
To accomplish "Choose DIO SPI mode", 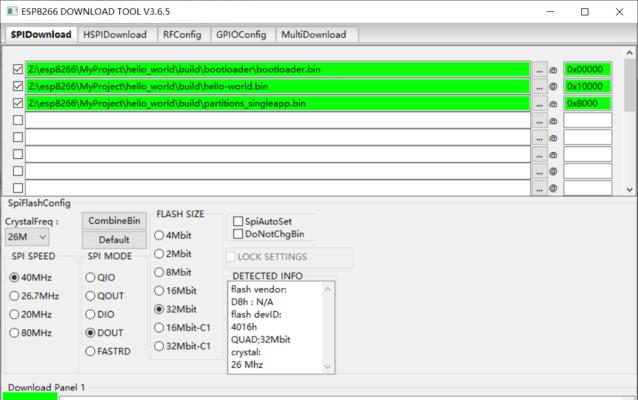I will (90, 315).
